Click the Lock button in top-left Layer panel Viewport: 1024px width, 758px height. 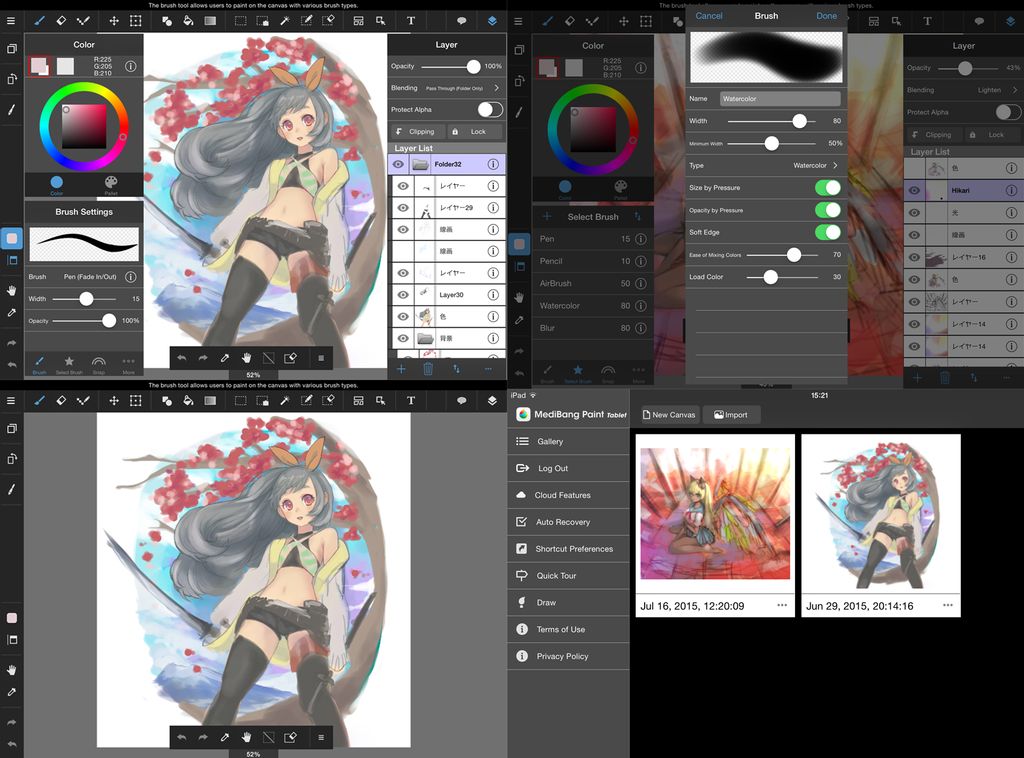point(475,131)
